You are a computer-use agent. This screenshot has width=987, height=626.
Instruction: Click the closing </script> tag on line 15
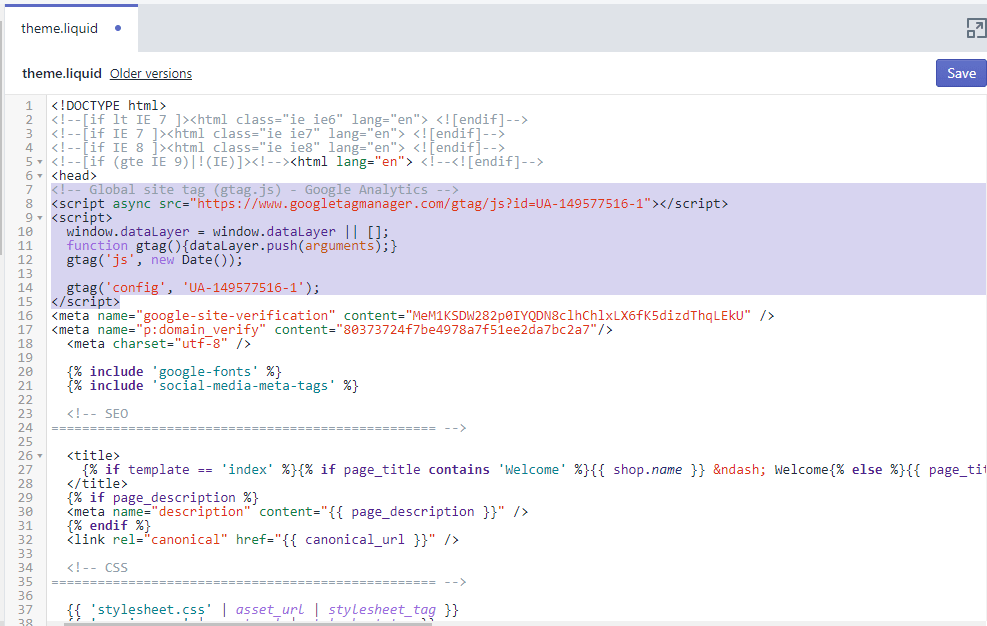coord(86,302)
